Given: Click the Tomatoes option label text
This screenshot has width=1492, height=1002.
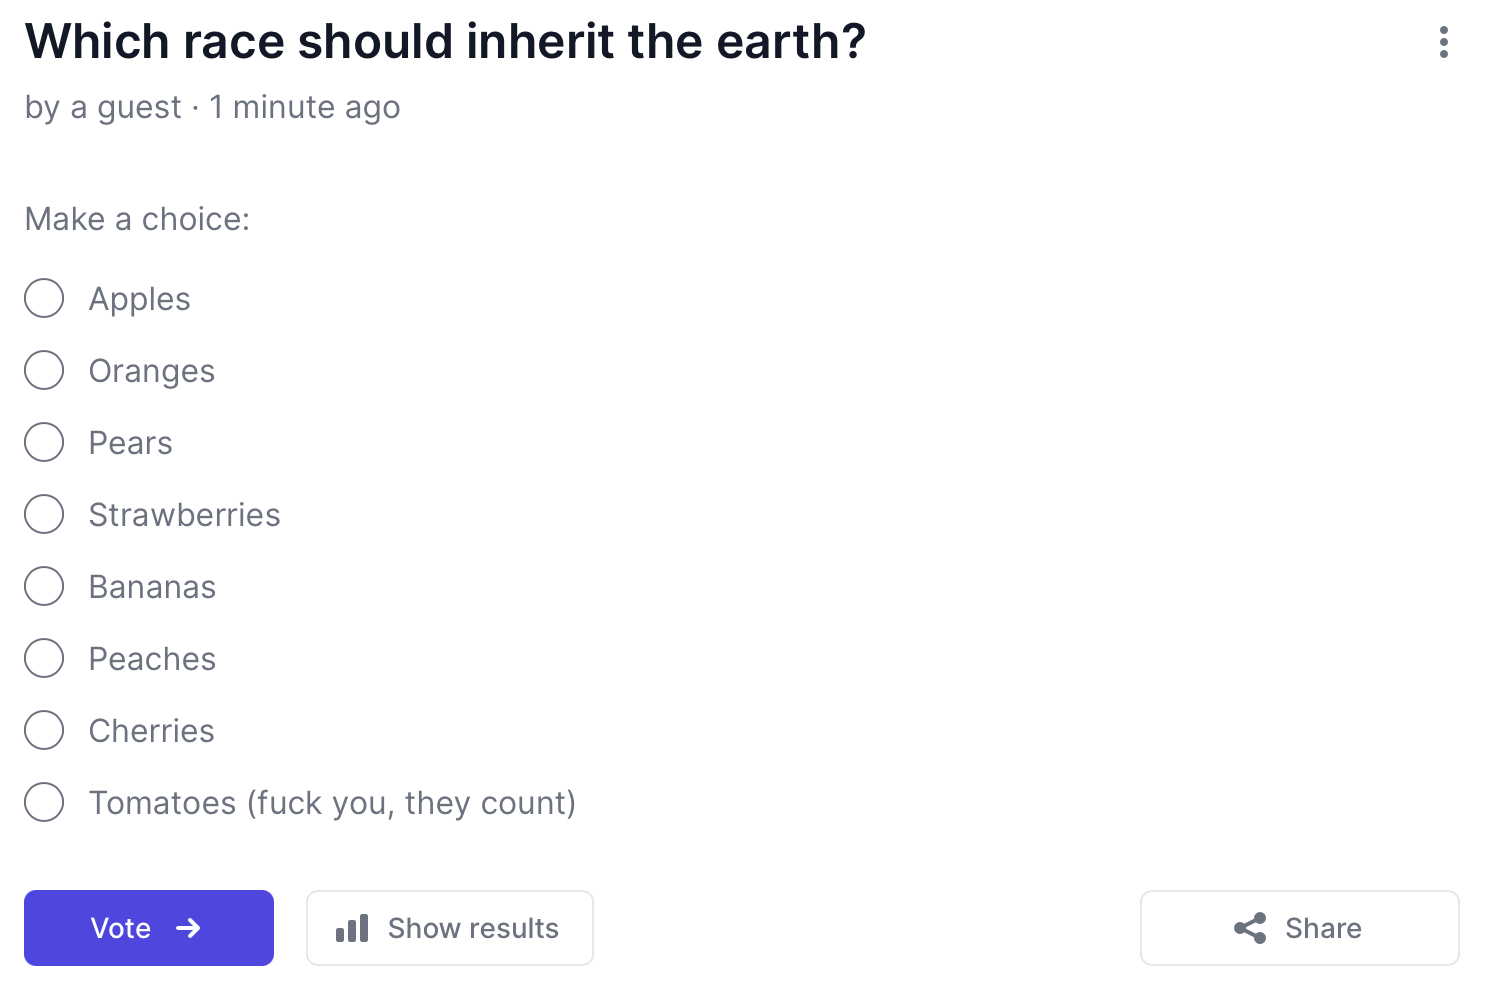Looking at the screenshot, I should point(332,803).
